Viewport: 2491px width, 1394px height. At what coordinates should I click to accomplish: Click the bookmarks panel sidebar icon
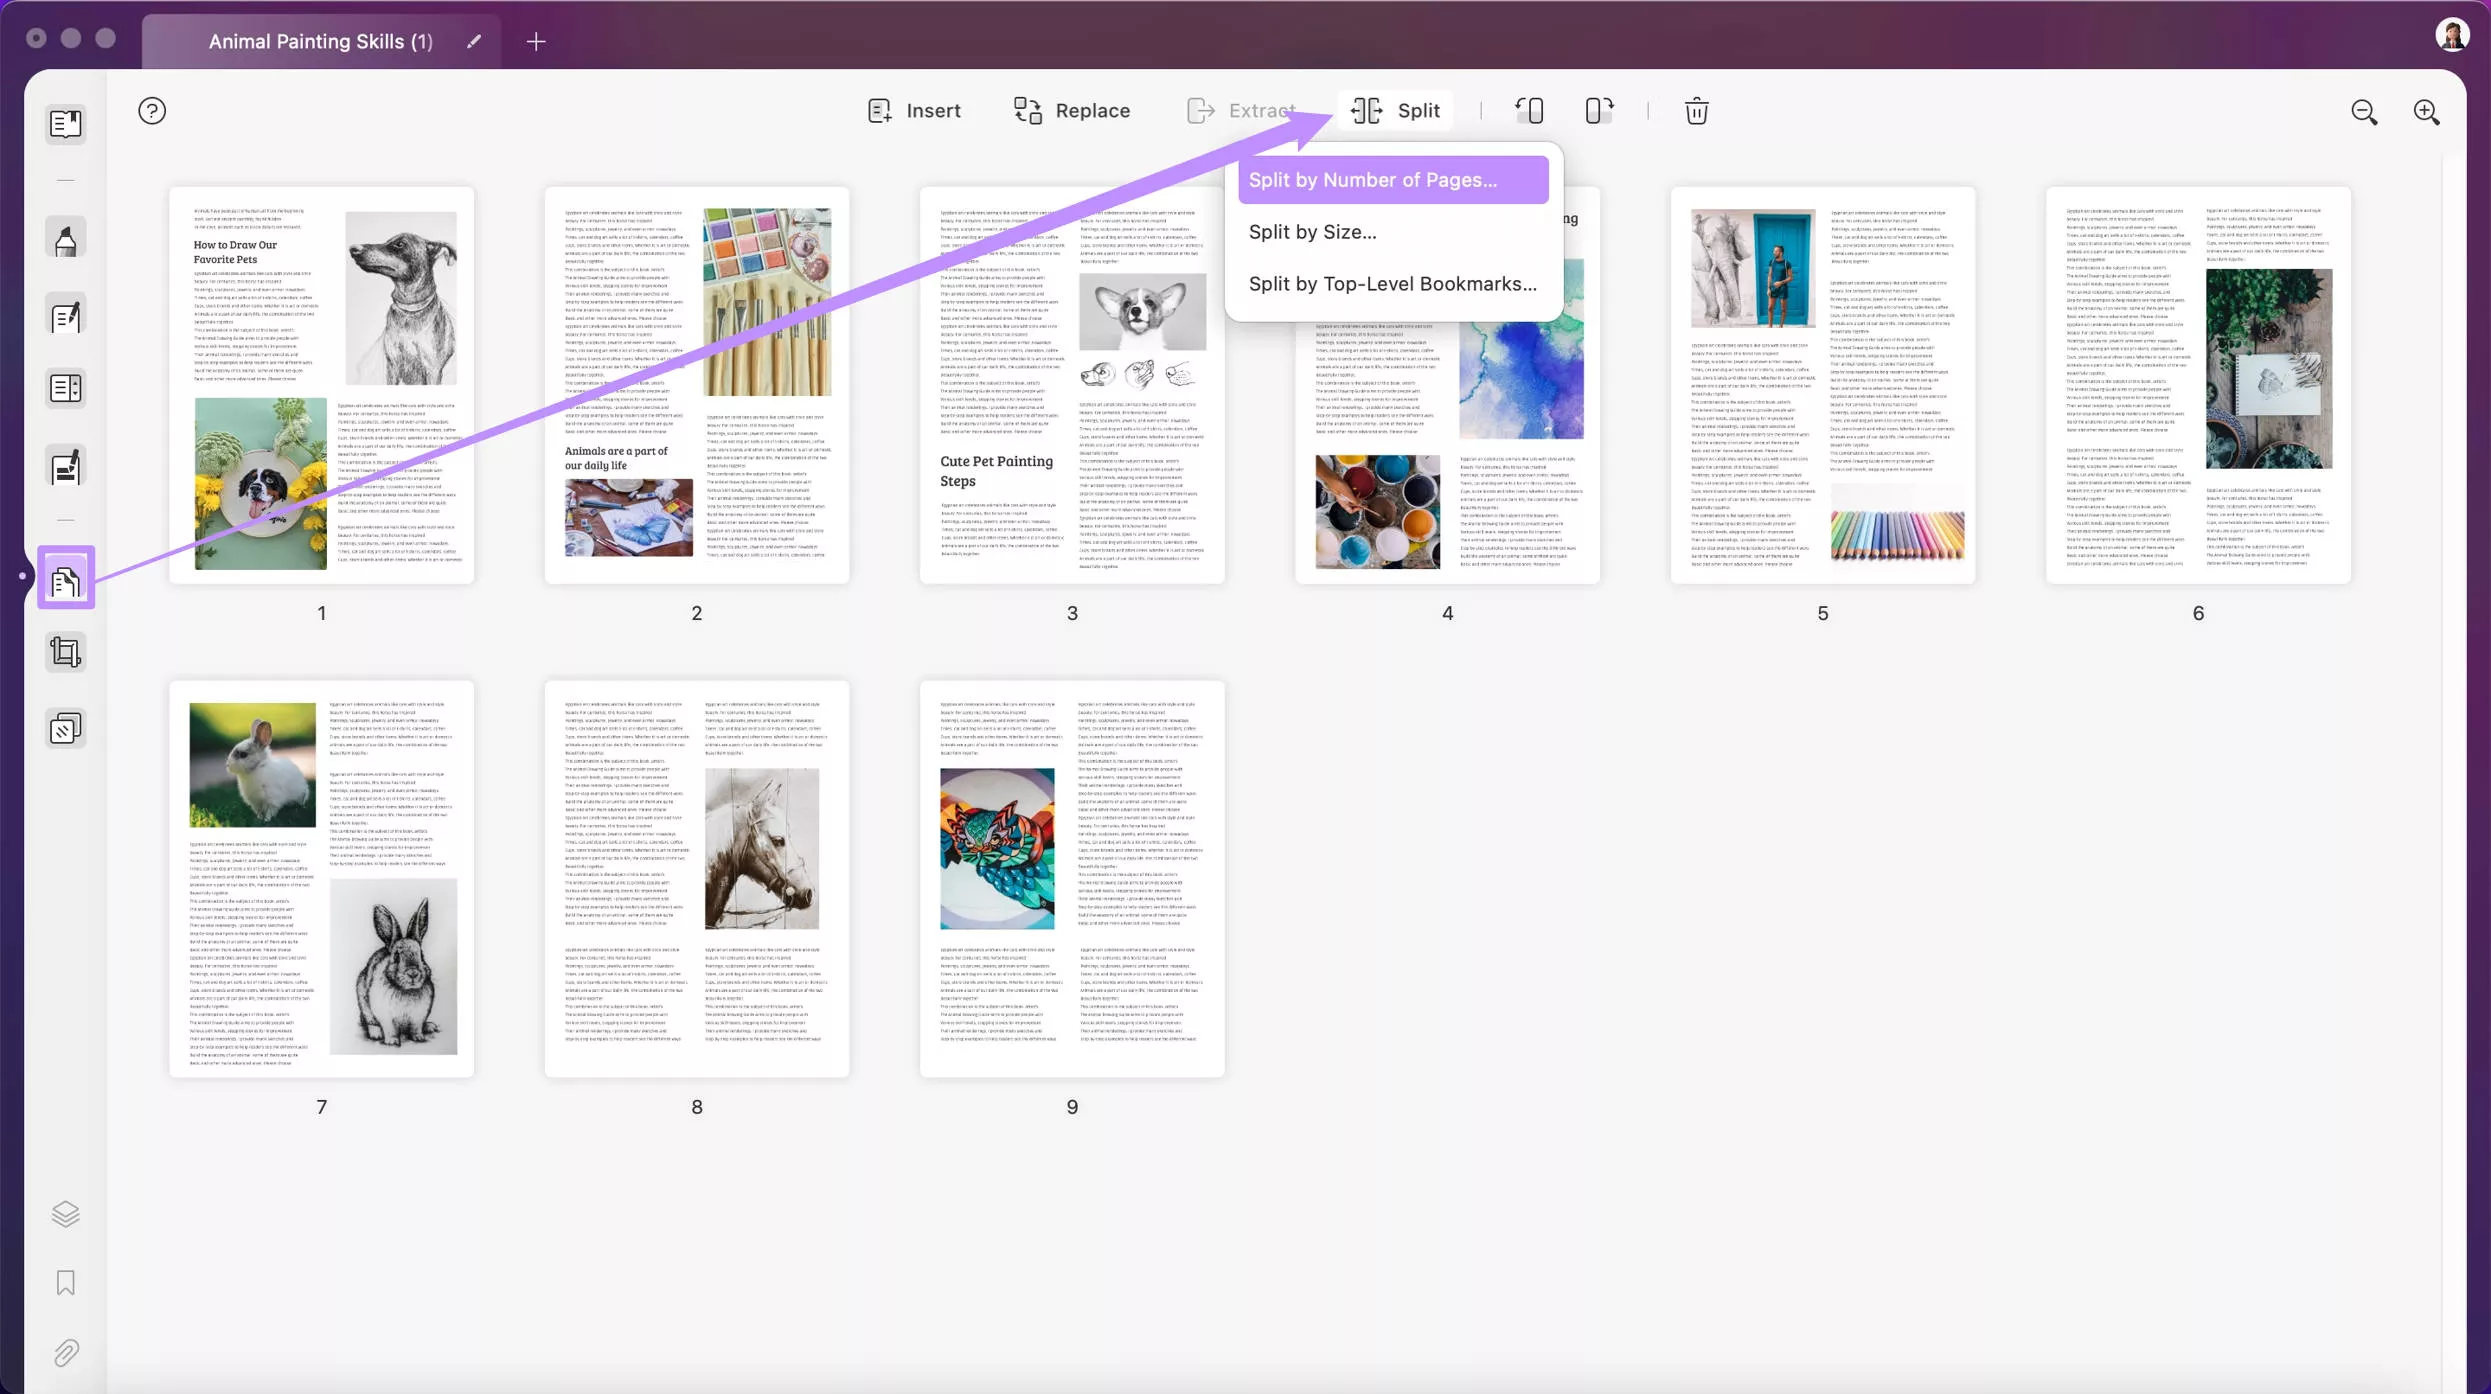(65, 1283)
